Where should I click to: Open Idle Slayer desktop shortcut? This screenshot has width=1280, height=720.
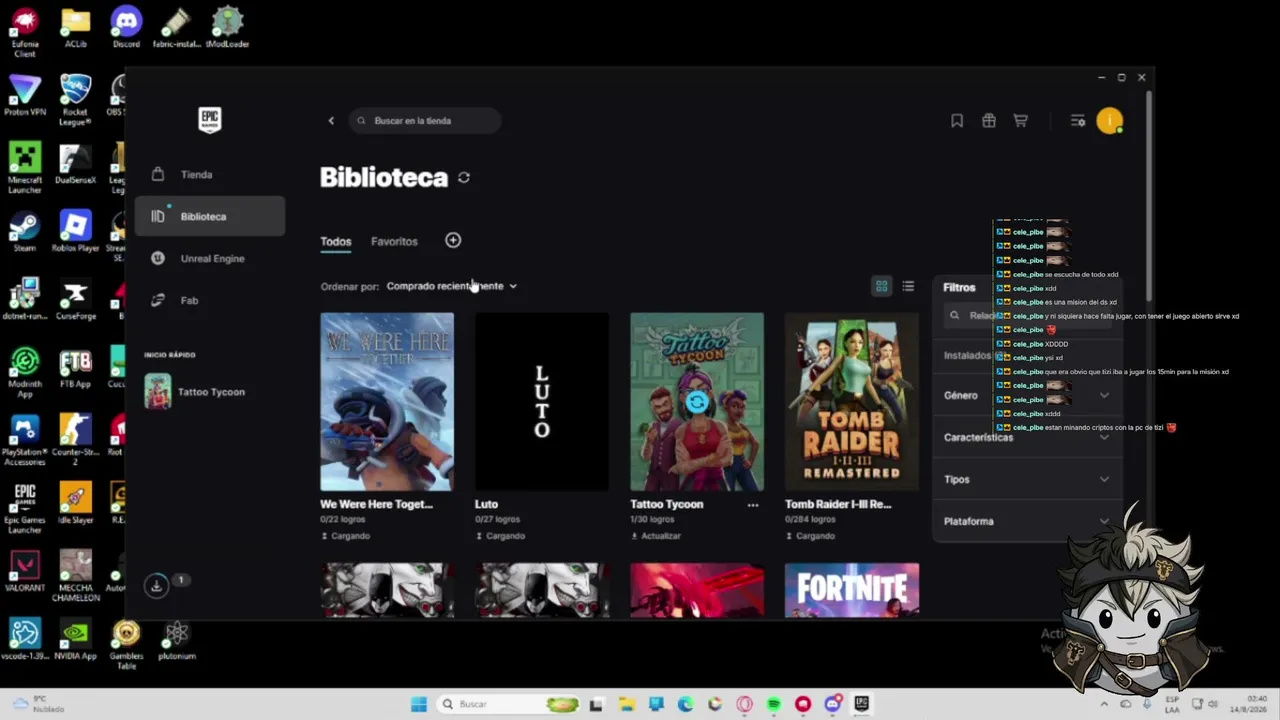click(75, 503)
